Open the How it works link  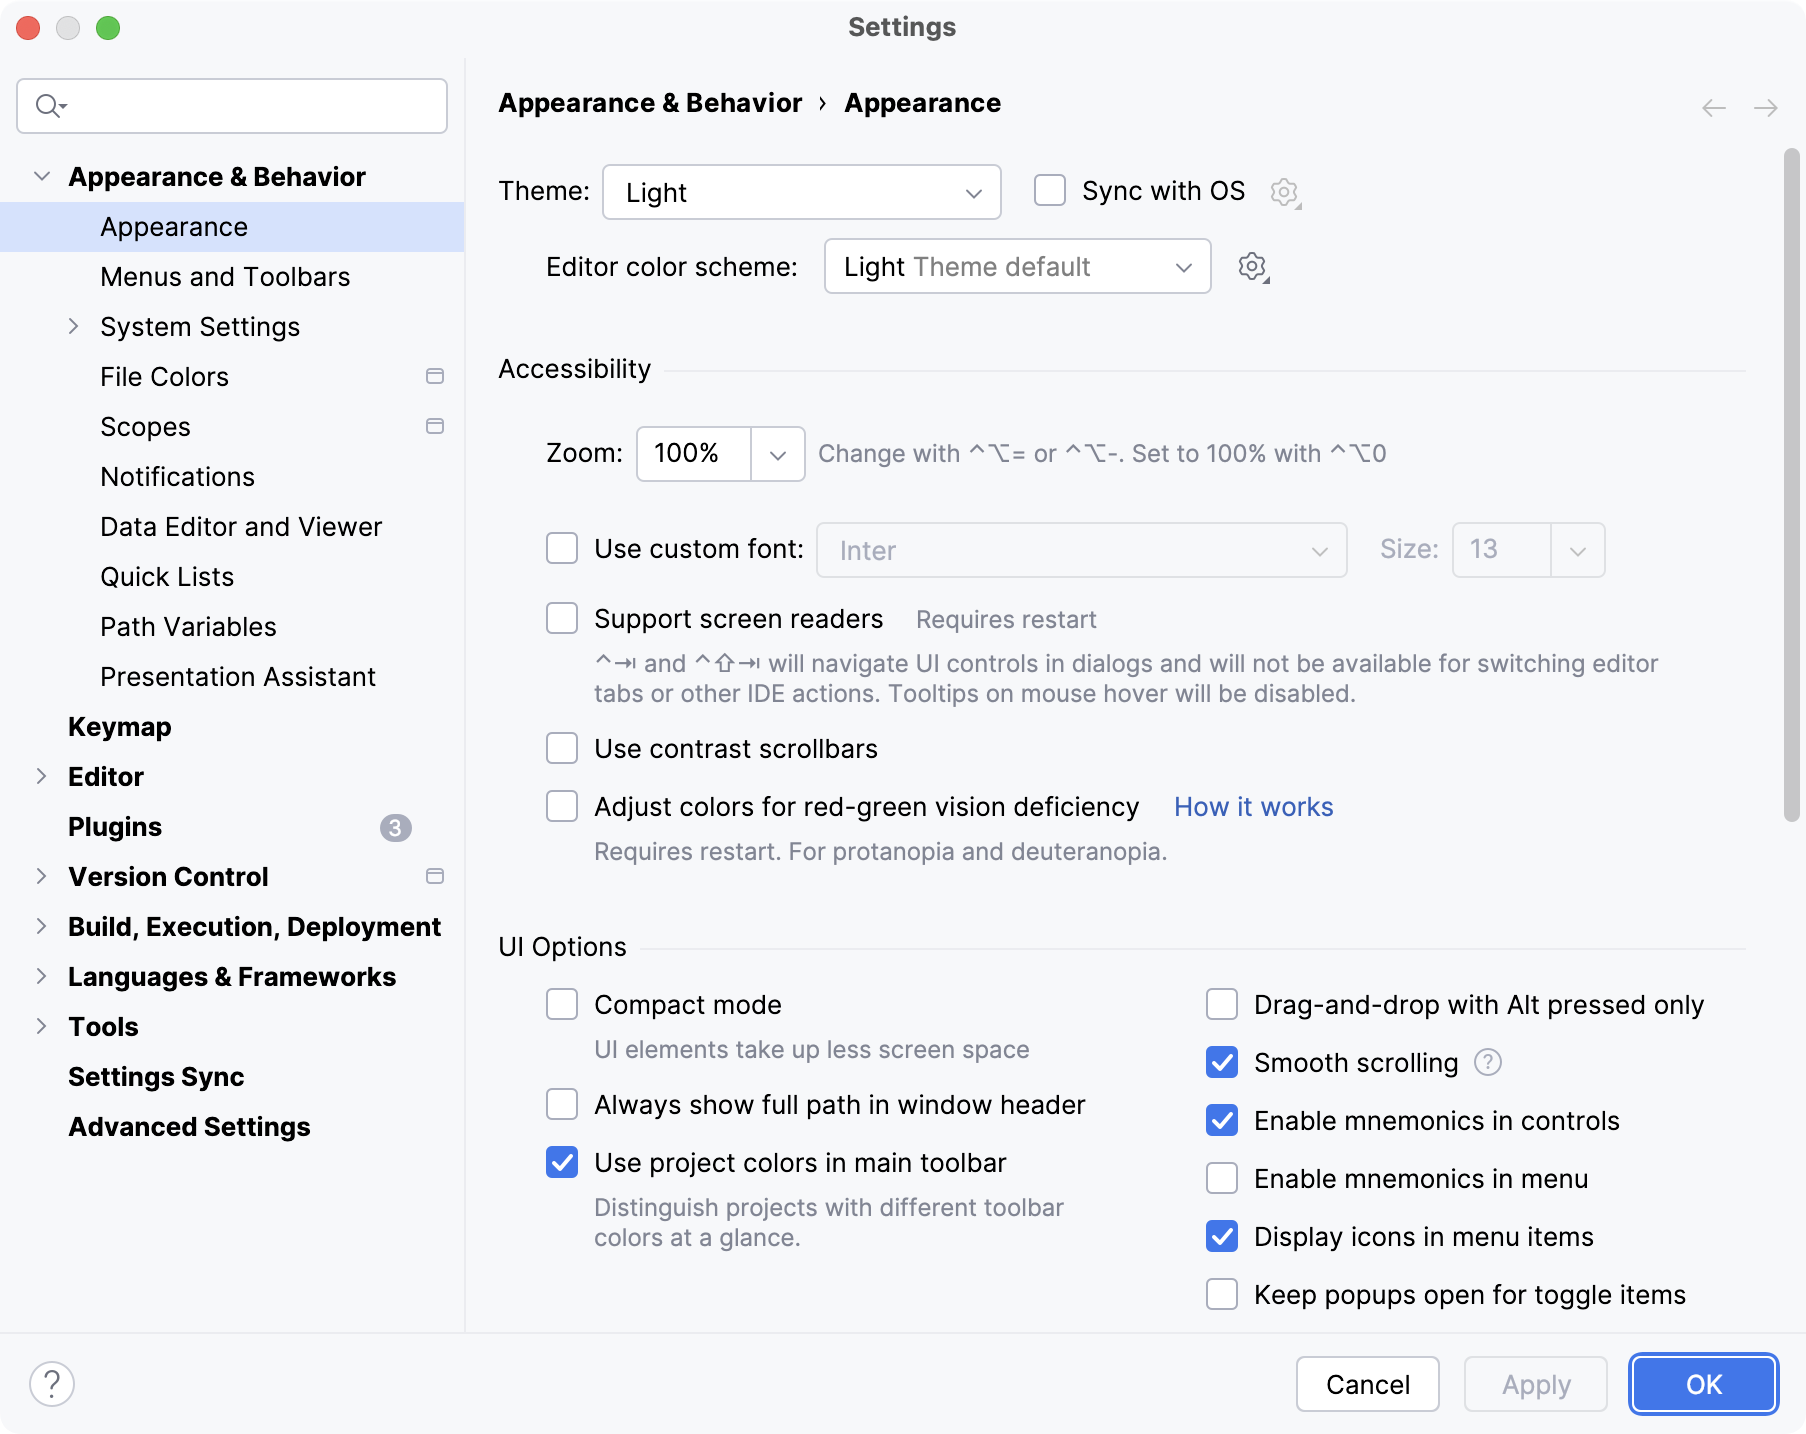pos(1253,807)
